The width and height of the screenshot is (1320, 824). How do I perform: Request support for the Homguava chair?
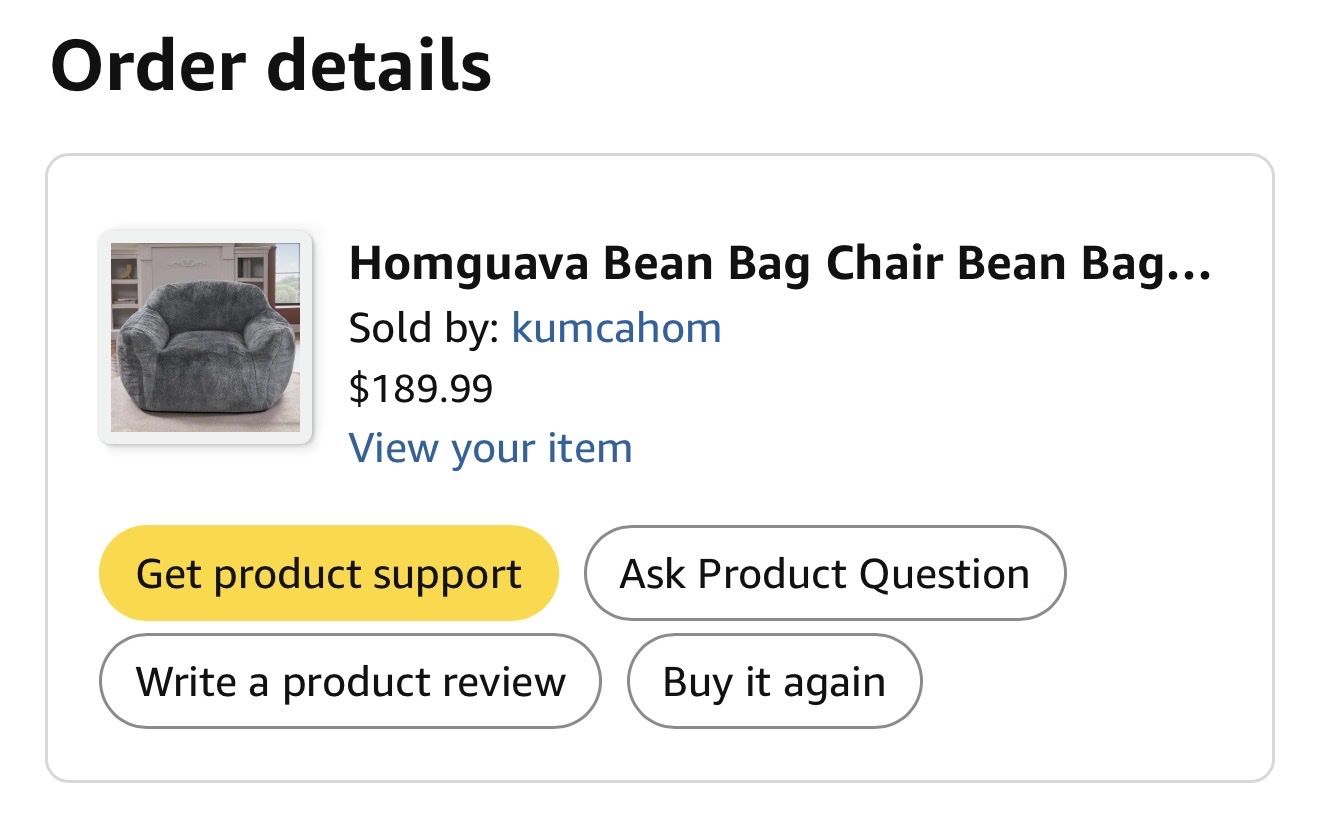(328, 574)
